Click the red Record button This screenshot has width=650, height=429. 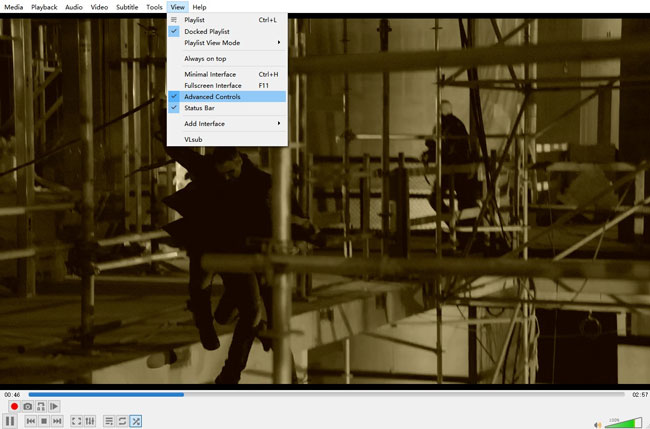14,406
